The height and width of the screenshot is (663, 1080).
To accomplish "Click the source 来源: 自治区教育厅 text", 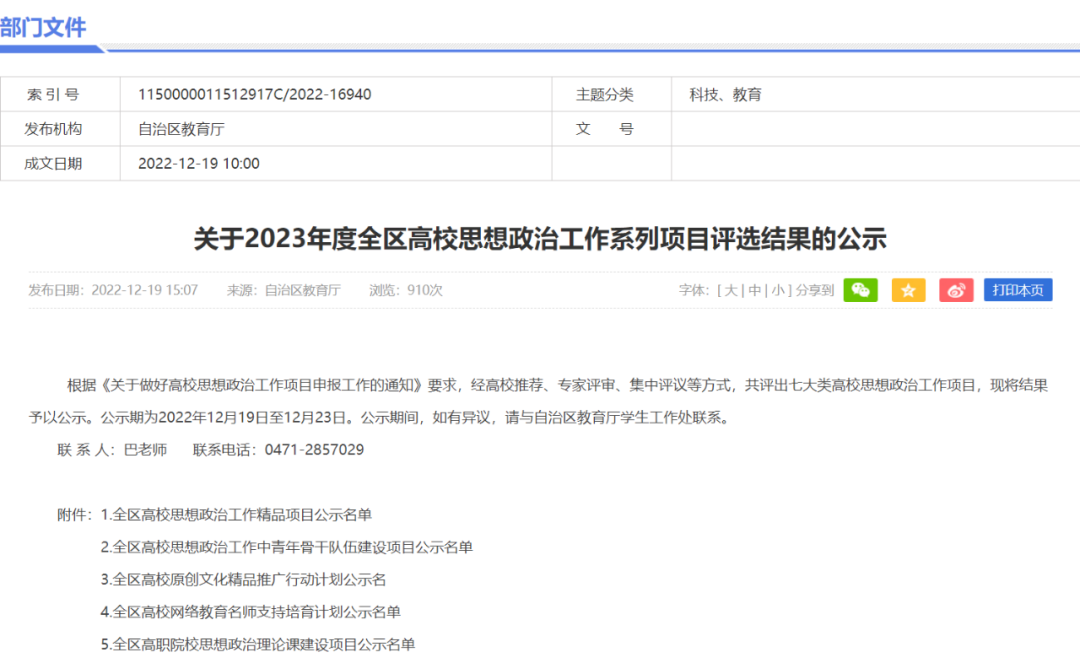I will (284, 291).
